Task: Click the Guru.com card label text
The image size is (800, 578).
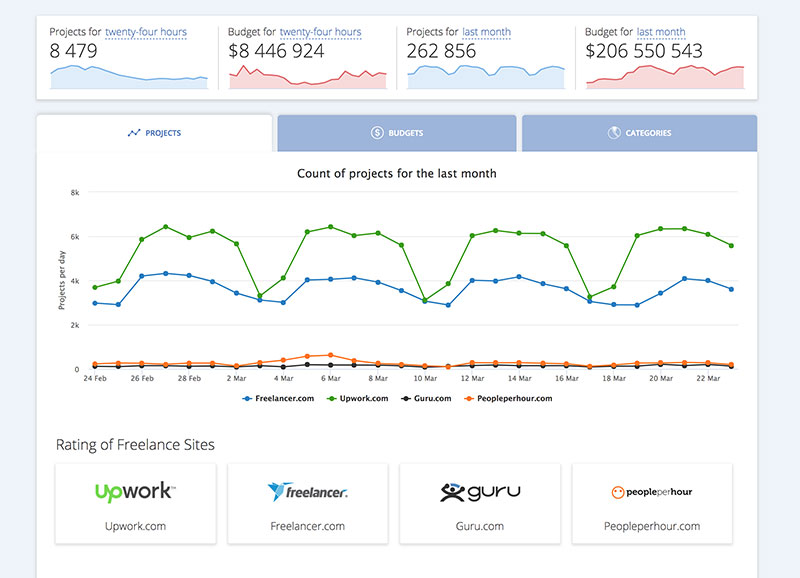Action: pyautogui.click(x=480, y=526)
